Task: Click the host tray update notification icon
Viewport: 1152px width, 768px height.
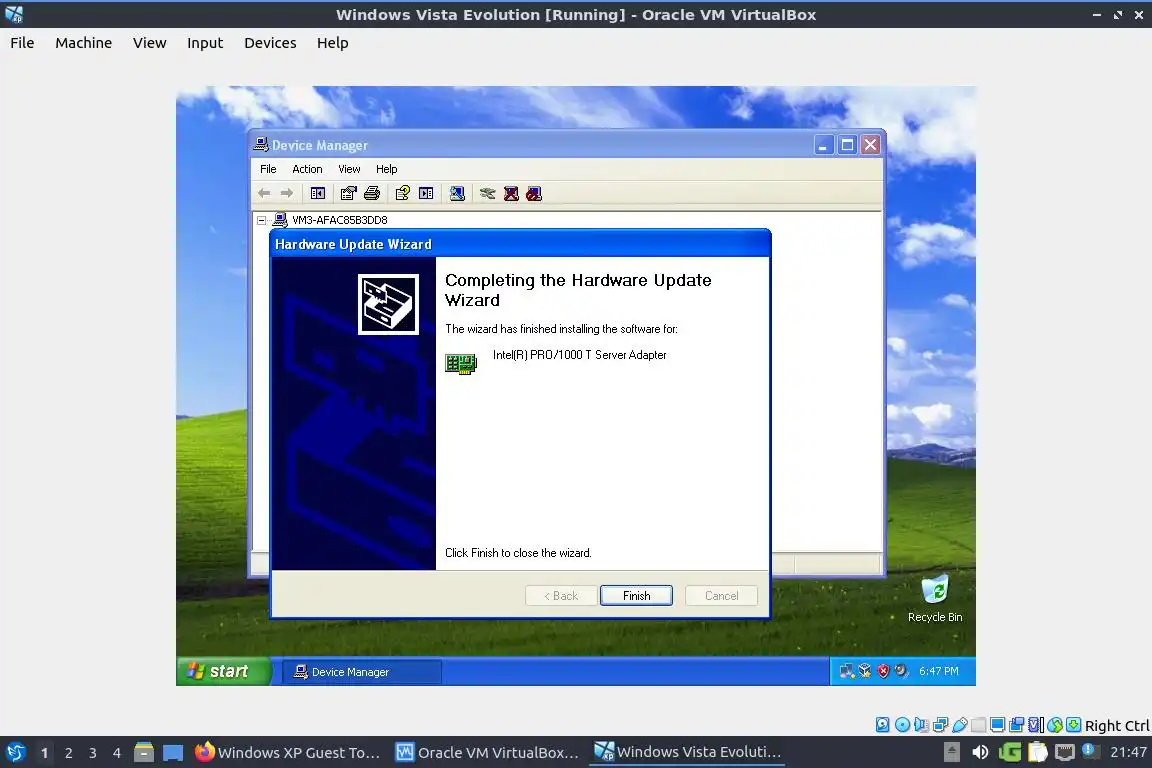Action: tap(1090, 752)
